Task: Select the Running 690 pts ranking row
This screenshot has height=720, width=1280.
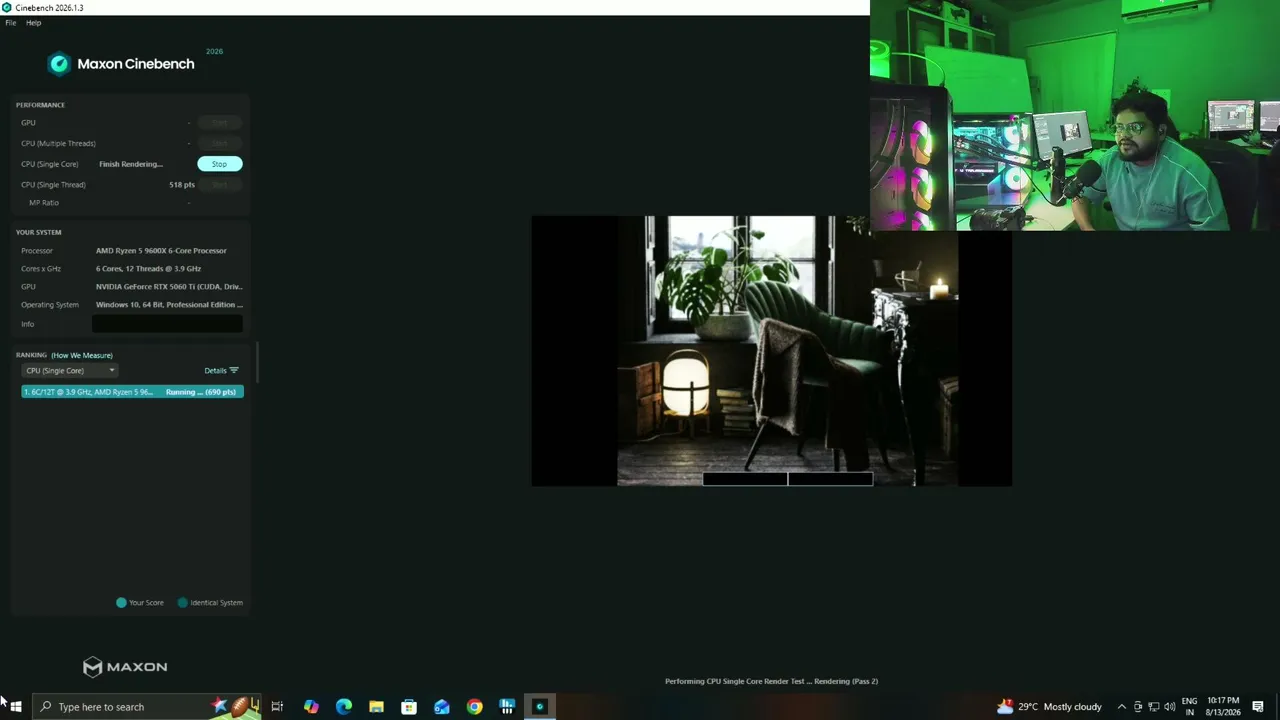Action: (132, 392)
